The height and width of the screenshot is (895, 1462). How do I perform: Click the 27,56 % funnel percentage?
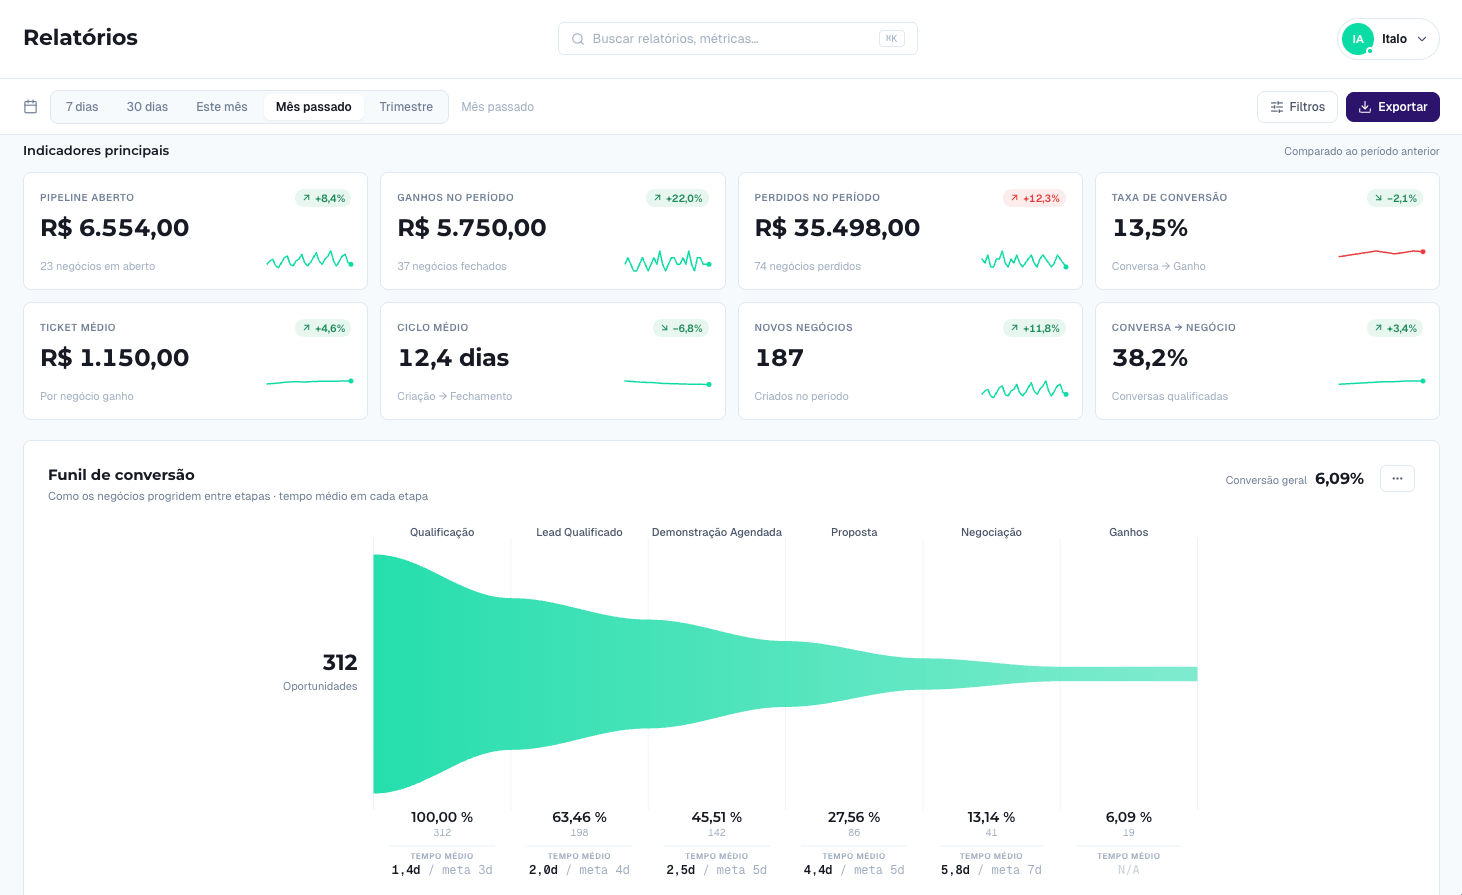(854, 817)
